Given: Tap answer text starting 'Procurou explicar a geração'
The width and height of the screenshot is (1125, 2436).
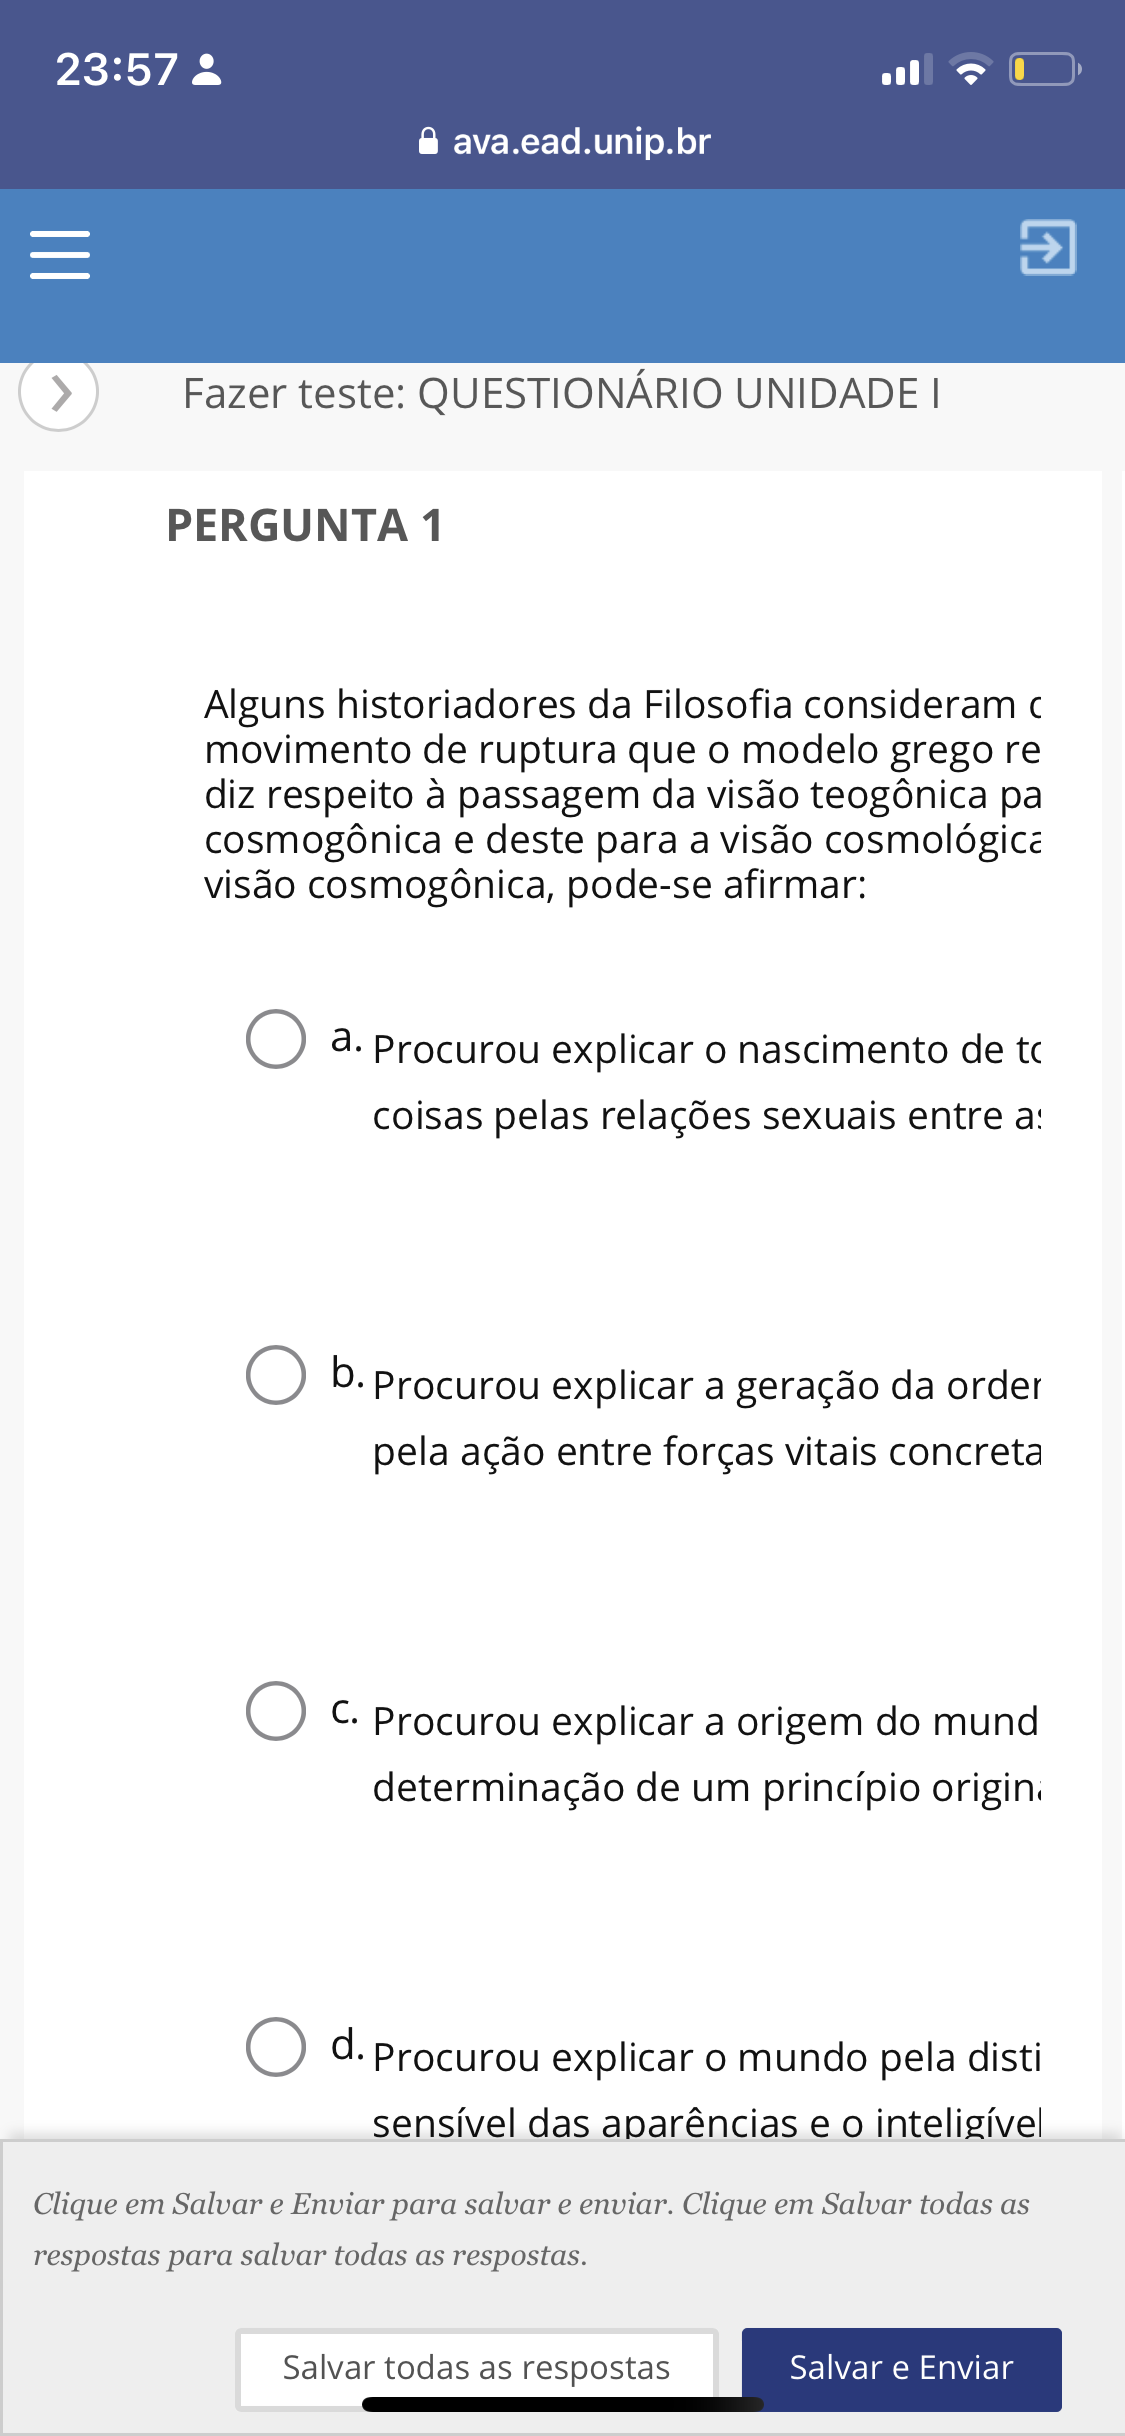Looking at the screenshot, I should [x=706, y=1418].
